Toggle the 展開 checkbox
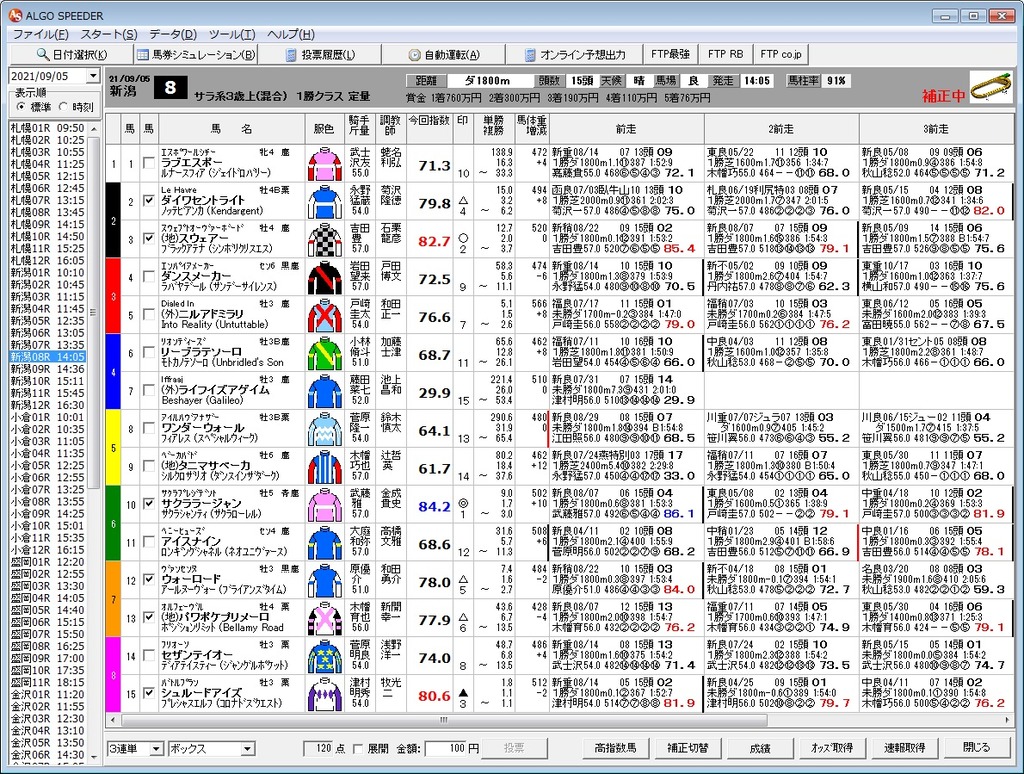 click(x=358, y=749)
